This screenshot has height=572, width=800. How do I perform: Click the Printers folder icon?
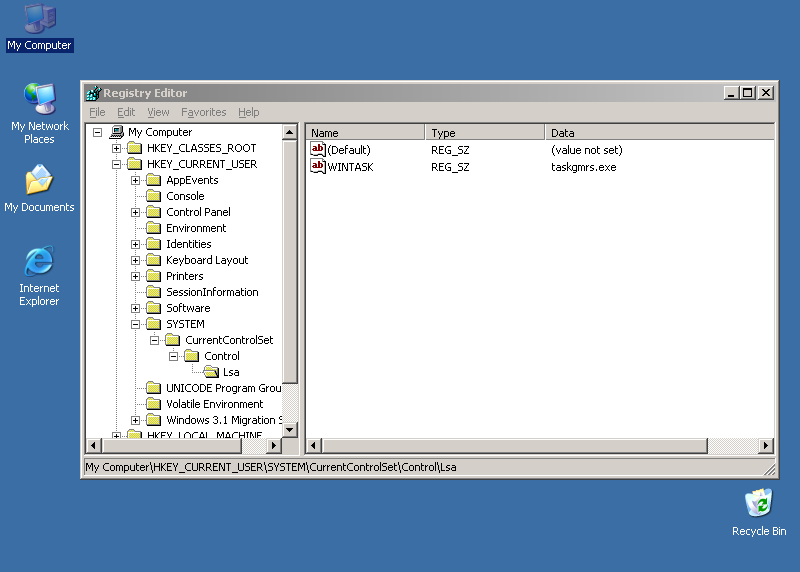click(x=154, y=276)
